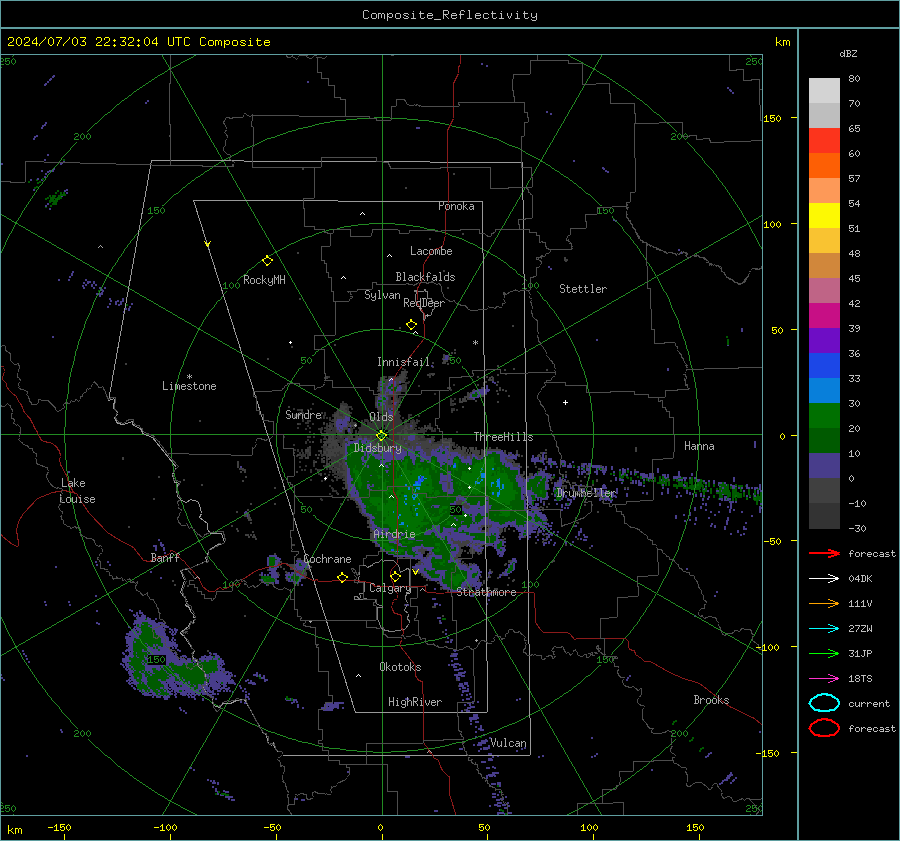Pick the bright green 20-30 dBZ band
This screenshot has width=900, height=841.
(x=824, y=416)
